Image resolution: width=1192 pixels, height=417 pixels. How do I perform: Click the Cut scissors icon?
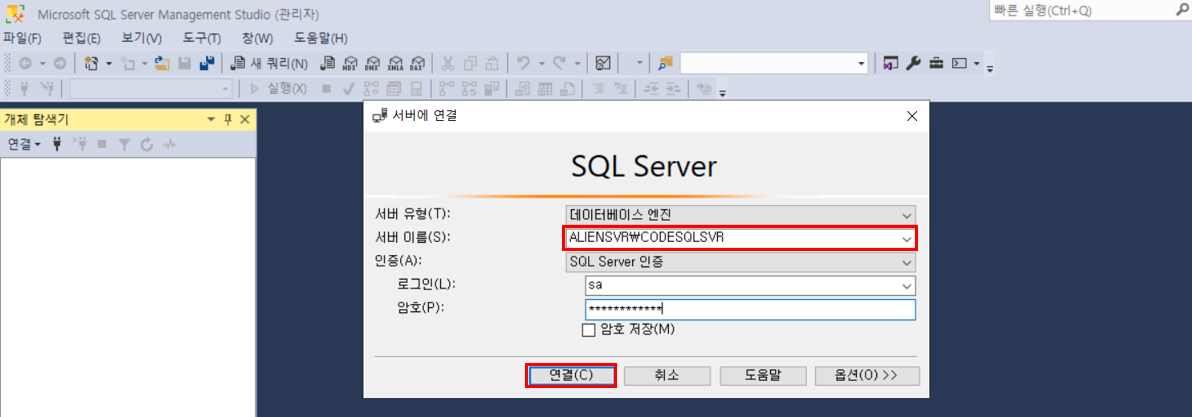[449, 64]
